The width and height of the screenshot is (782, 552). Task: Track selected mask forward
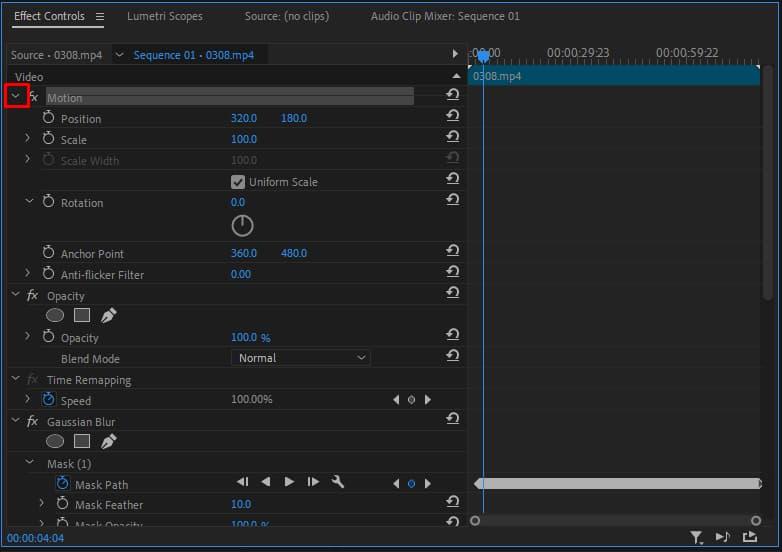coord(289,482)
